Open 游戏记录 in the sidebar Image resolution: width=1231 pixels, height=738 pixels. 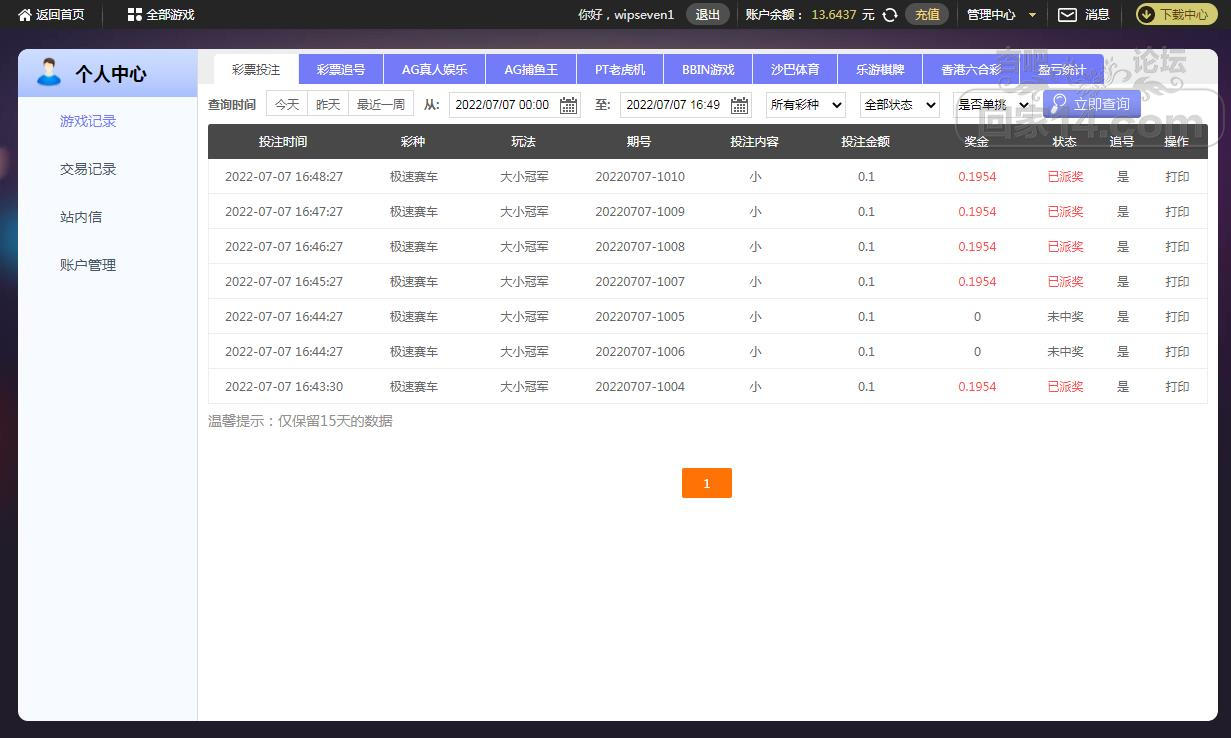coord(88,121)
